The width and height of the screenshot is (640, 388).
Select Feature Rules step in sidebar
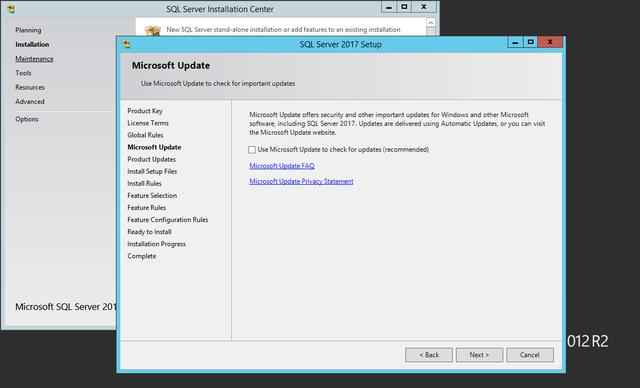tap(147, 208)
